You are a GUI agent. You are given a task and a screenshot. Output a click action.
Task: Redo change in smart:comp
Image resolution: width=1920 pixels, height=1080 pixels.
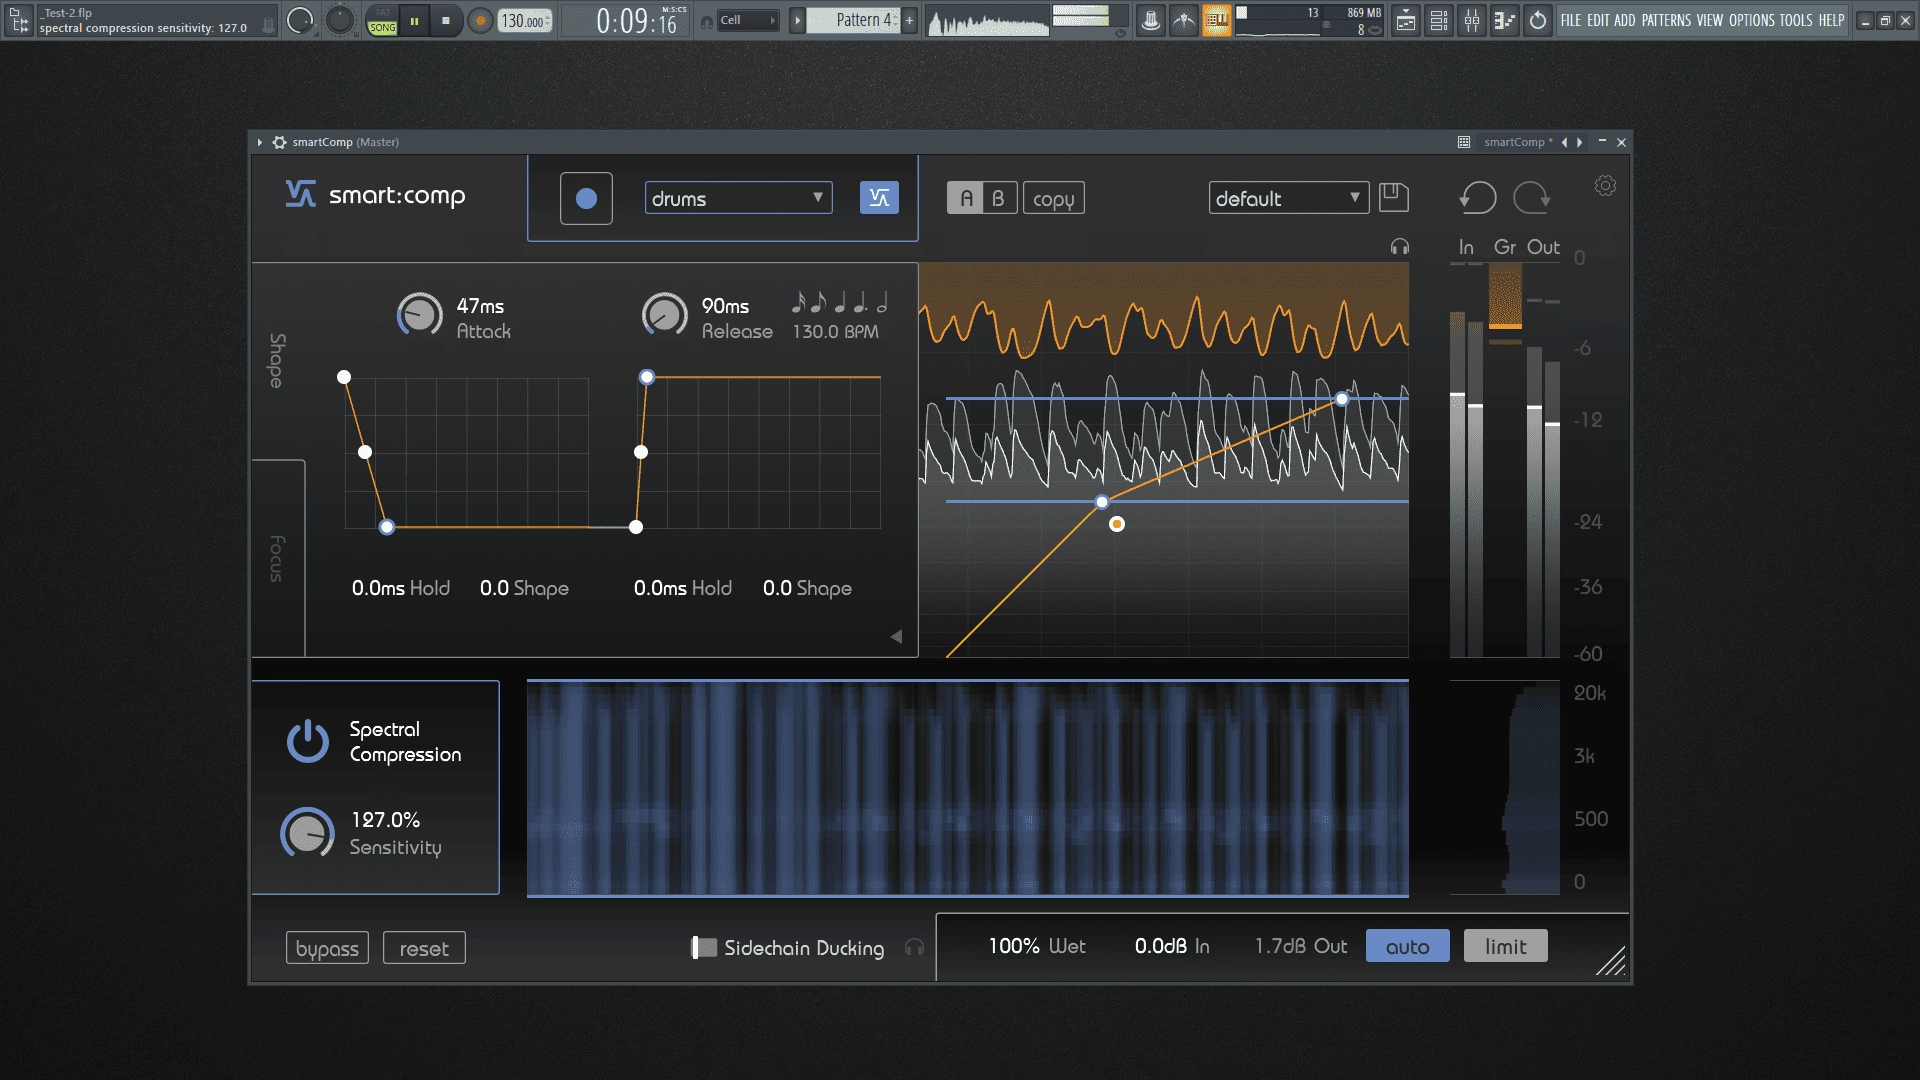pos(1532,197)
